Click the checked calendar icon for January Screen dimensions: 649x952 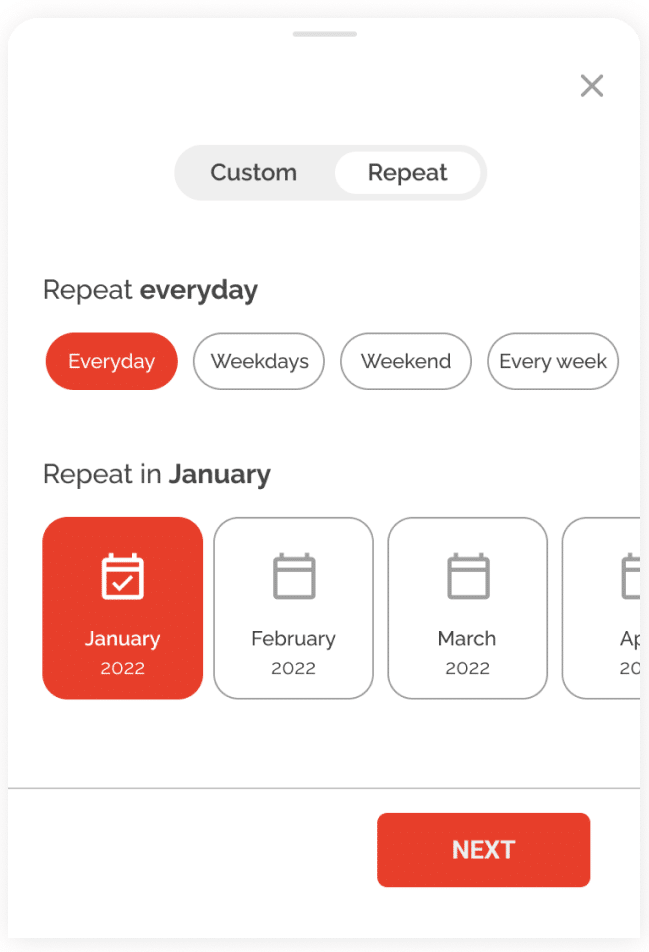(x=123, y=577)
